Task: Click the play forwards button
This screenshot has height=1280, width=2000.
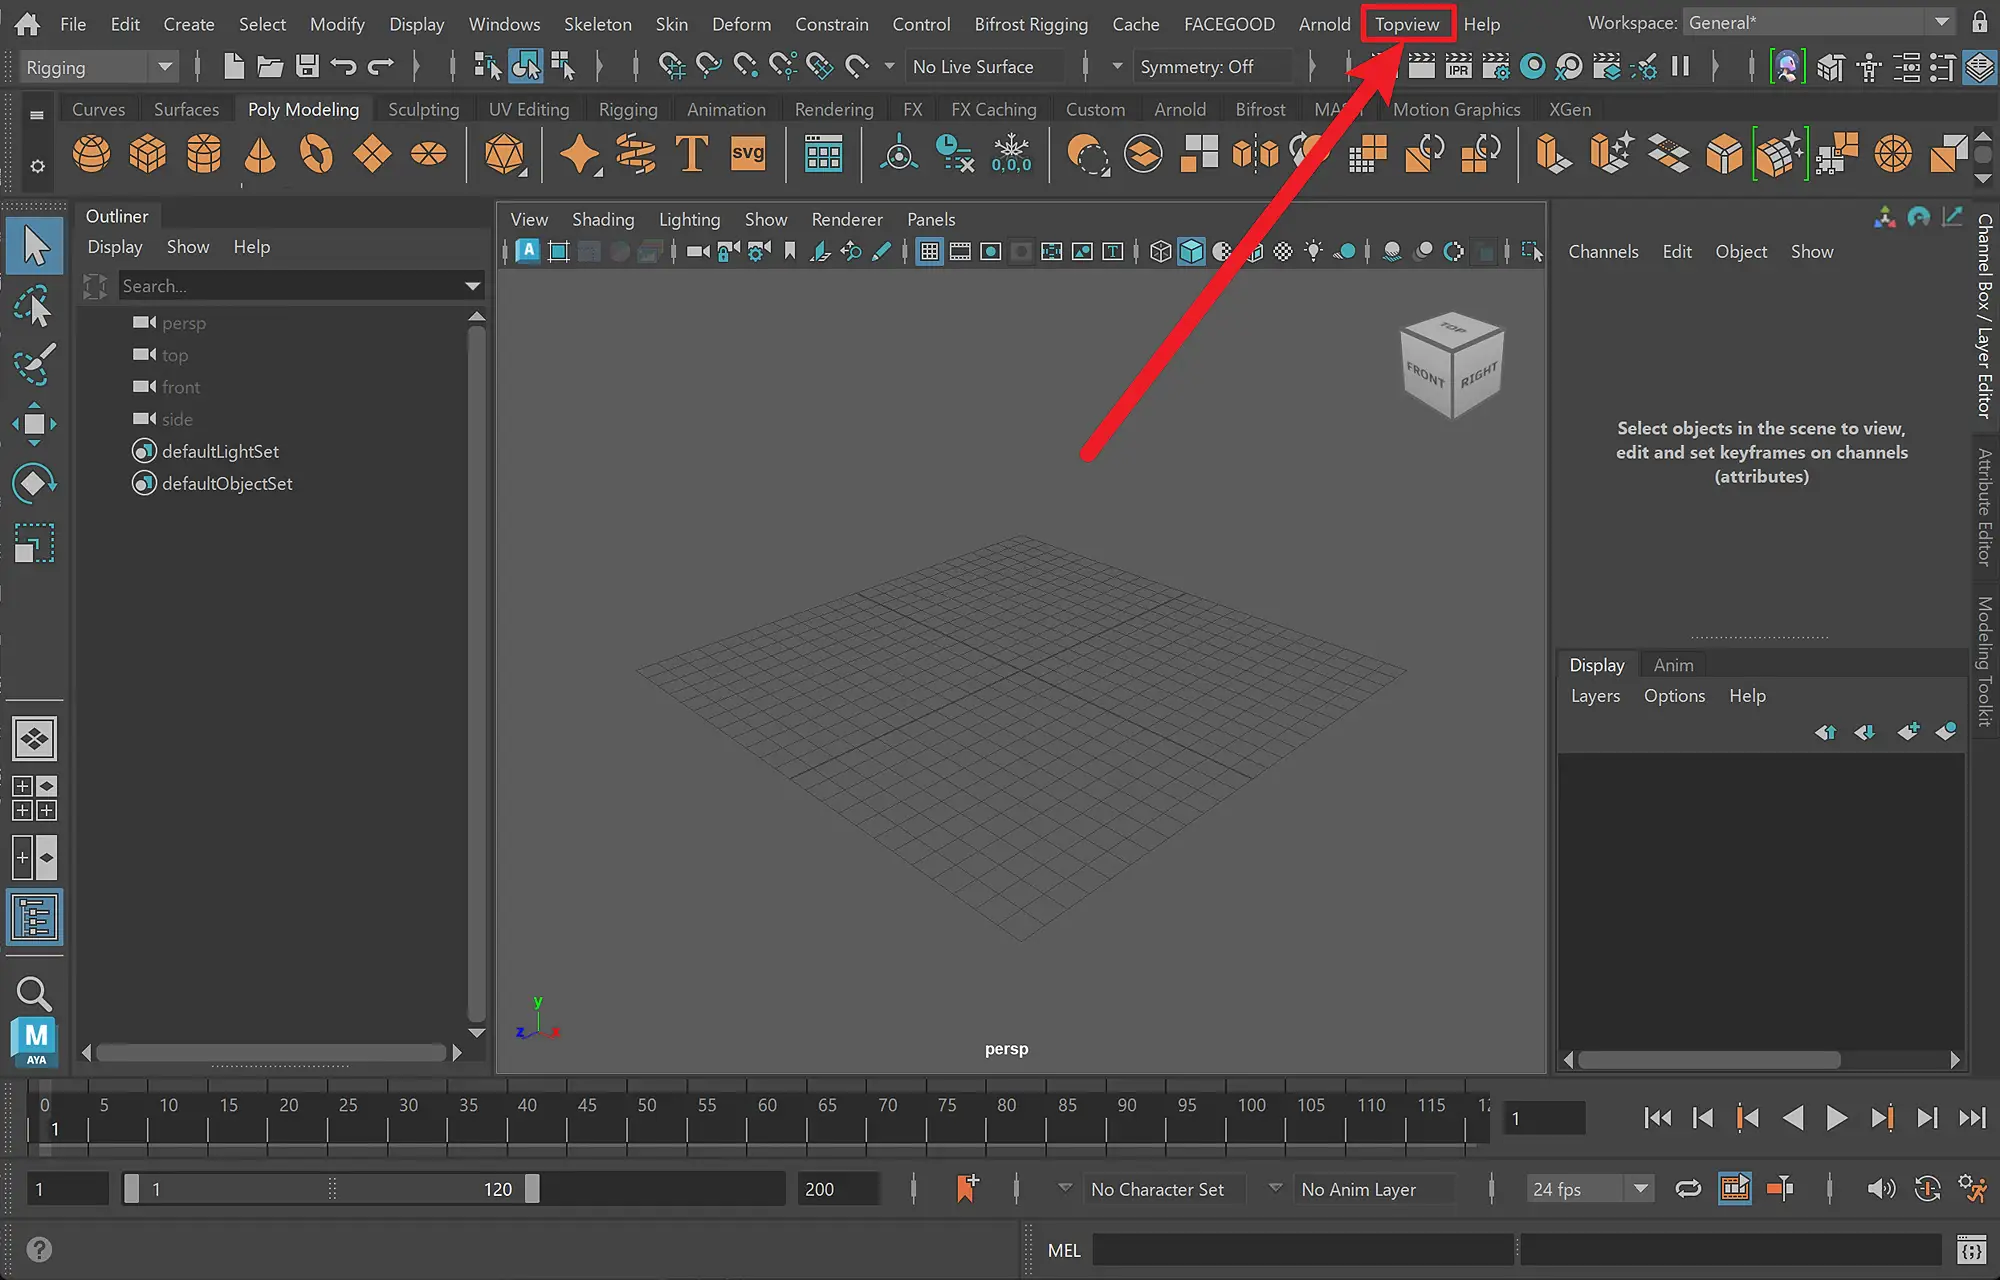Action: click(x=1836, y=1118)
